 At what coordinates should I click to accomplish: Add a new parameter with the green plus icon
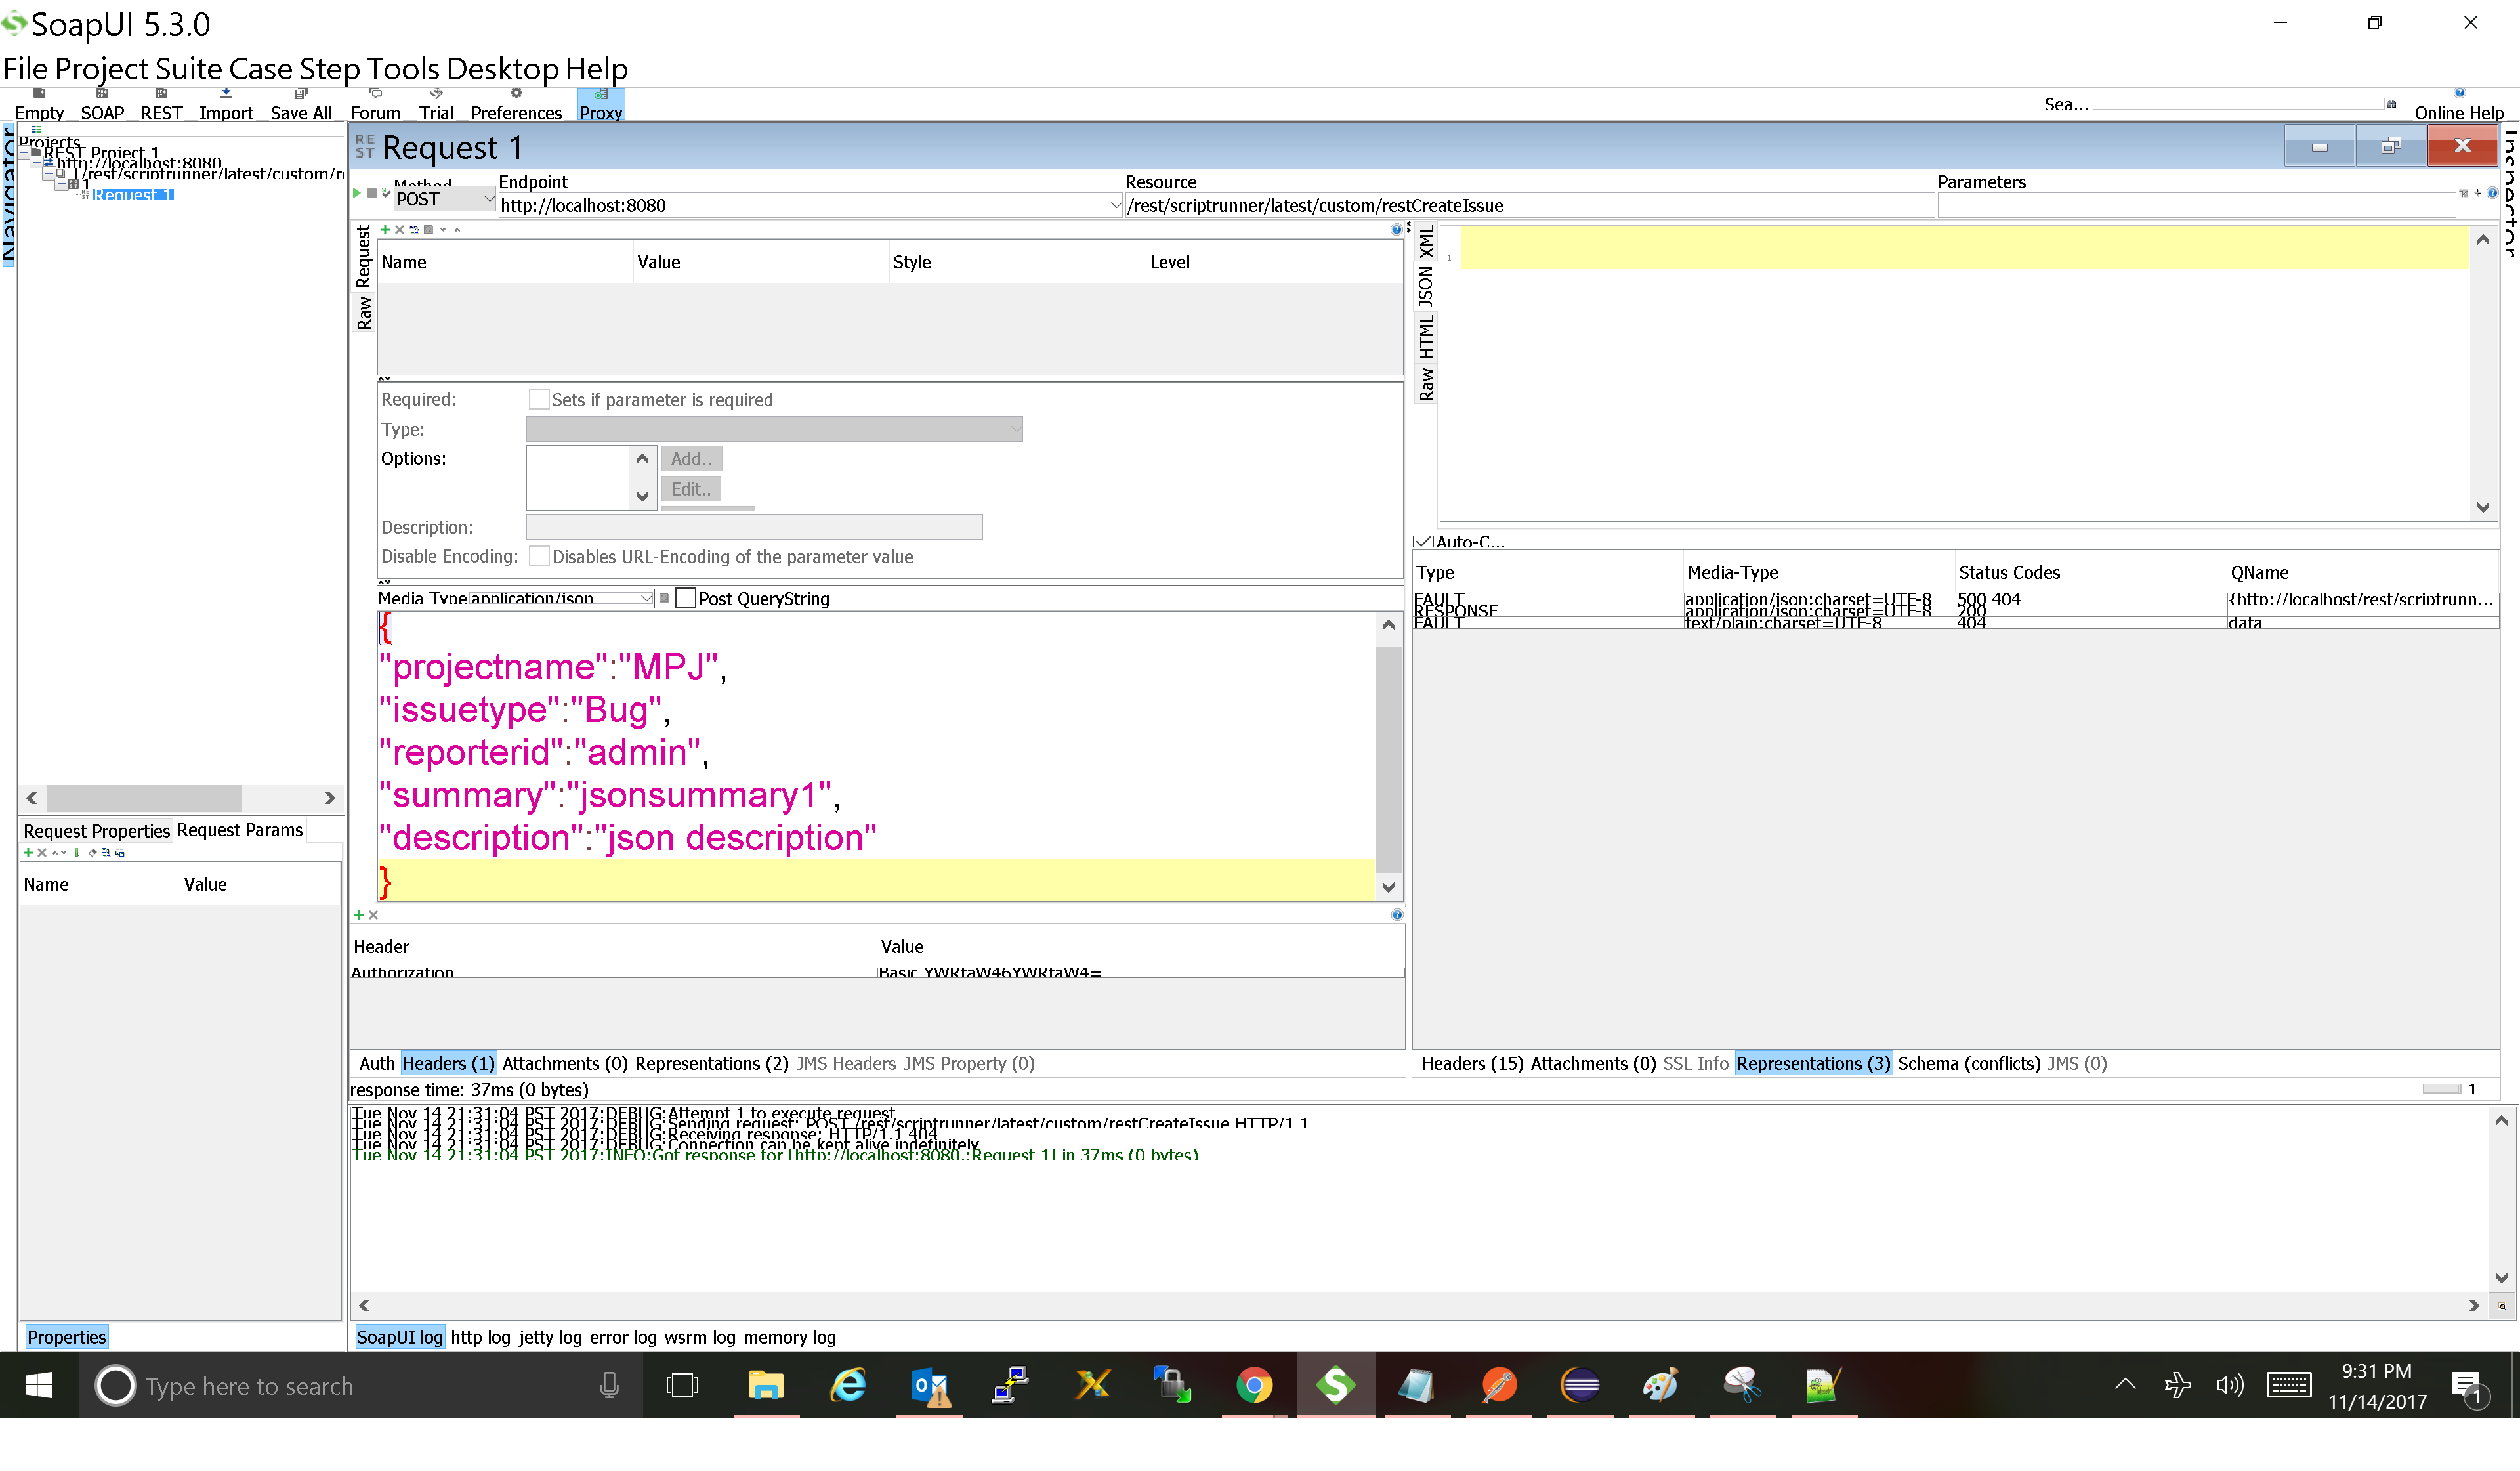pyautogui.click(x=385, y=229)
